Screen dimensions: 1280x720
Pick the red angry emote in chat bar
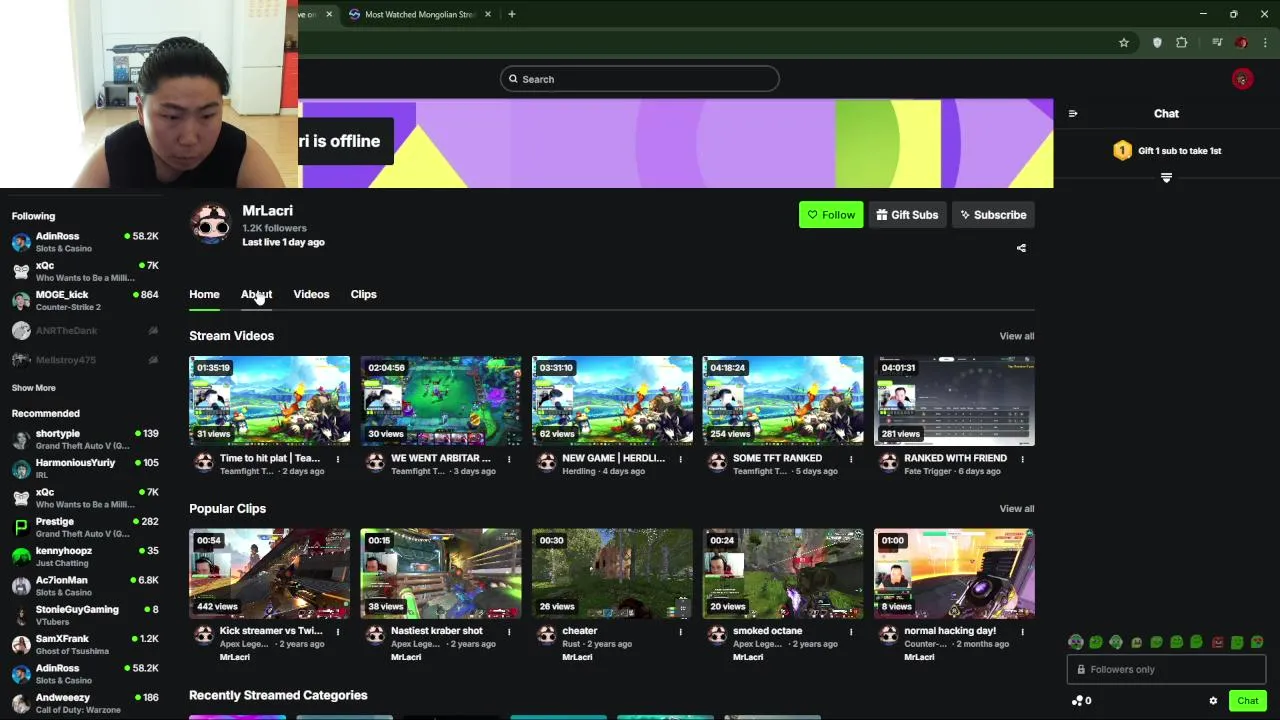point(1217,642)
